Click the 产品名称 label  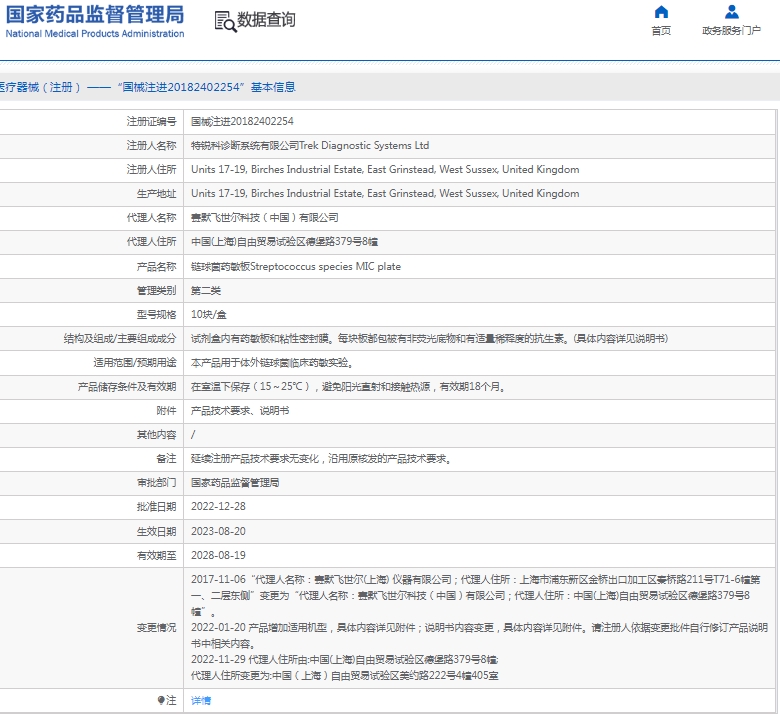click(156, 267)
